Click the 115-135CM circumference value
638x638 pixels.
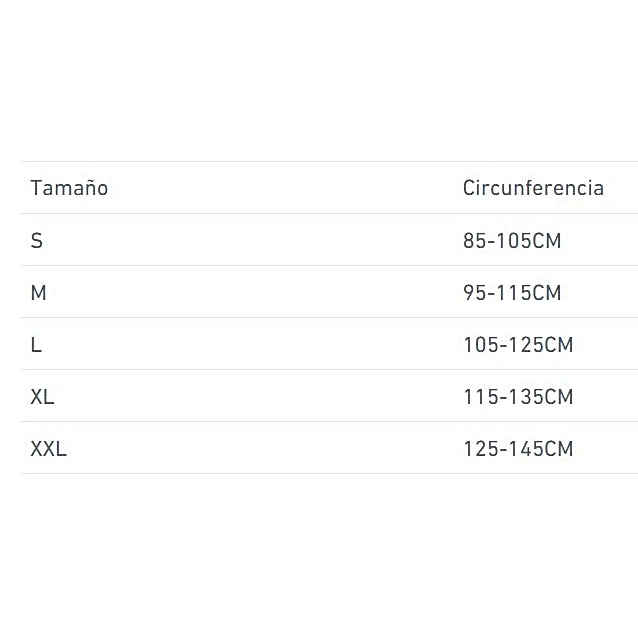(517, 397)
